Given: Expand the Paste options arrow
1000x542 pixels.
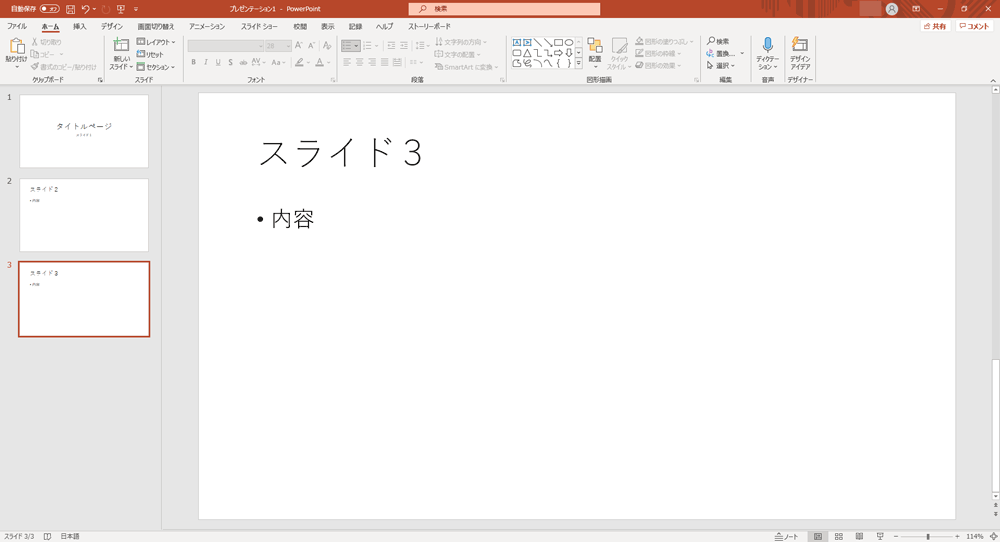Looking at the screenshot, I should [17, 66].
